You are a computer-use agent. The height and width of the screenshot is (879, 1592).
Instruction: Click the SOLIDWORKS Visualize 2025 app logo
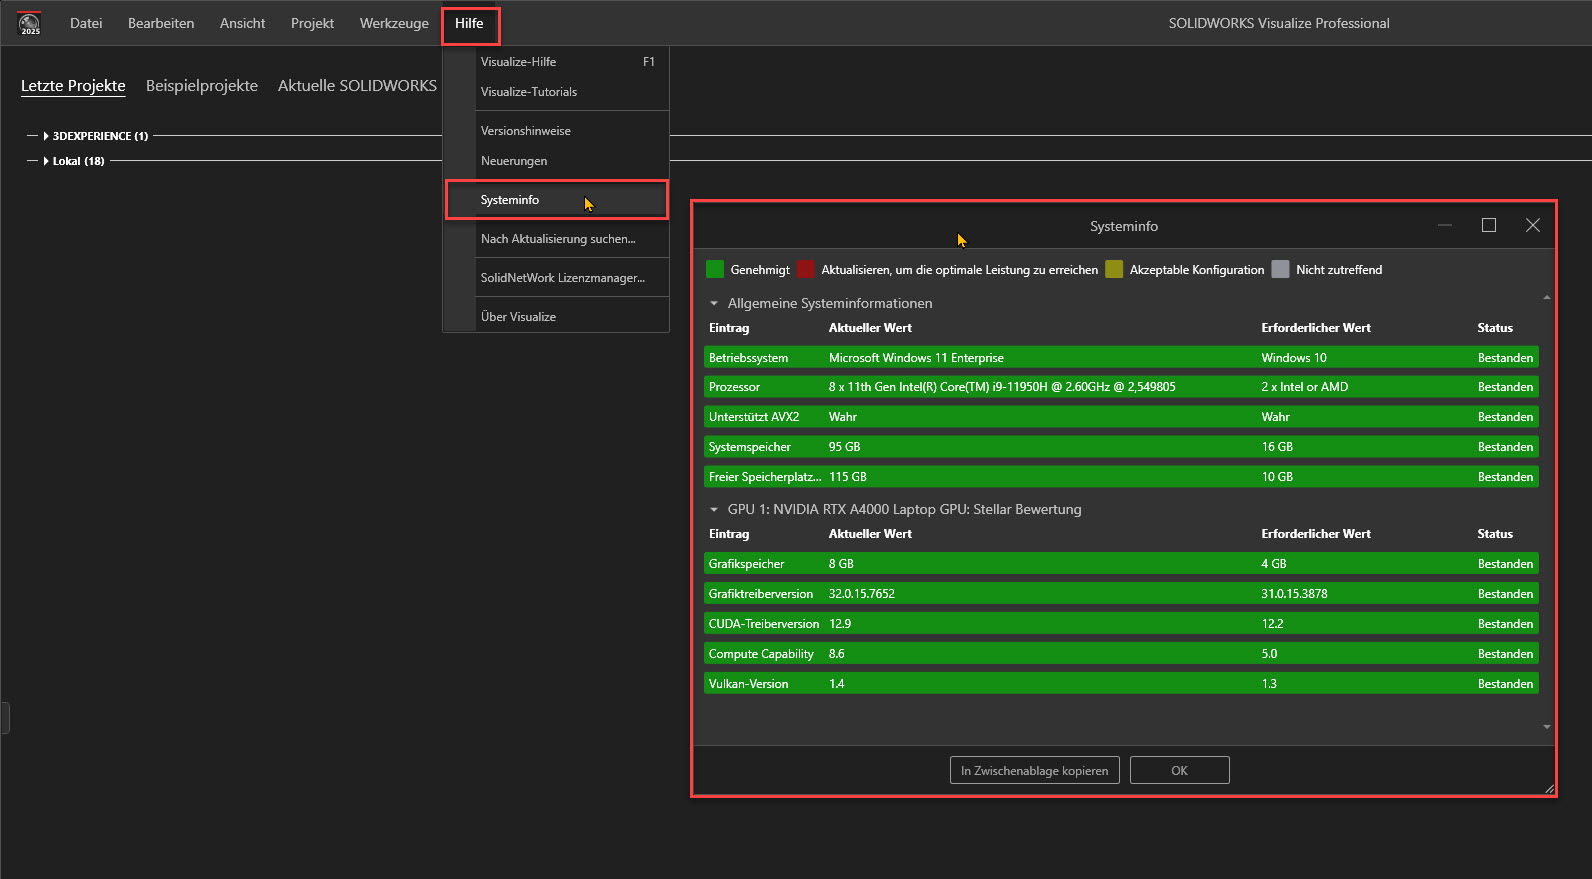[30, 23]
